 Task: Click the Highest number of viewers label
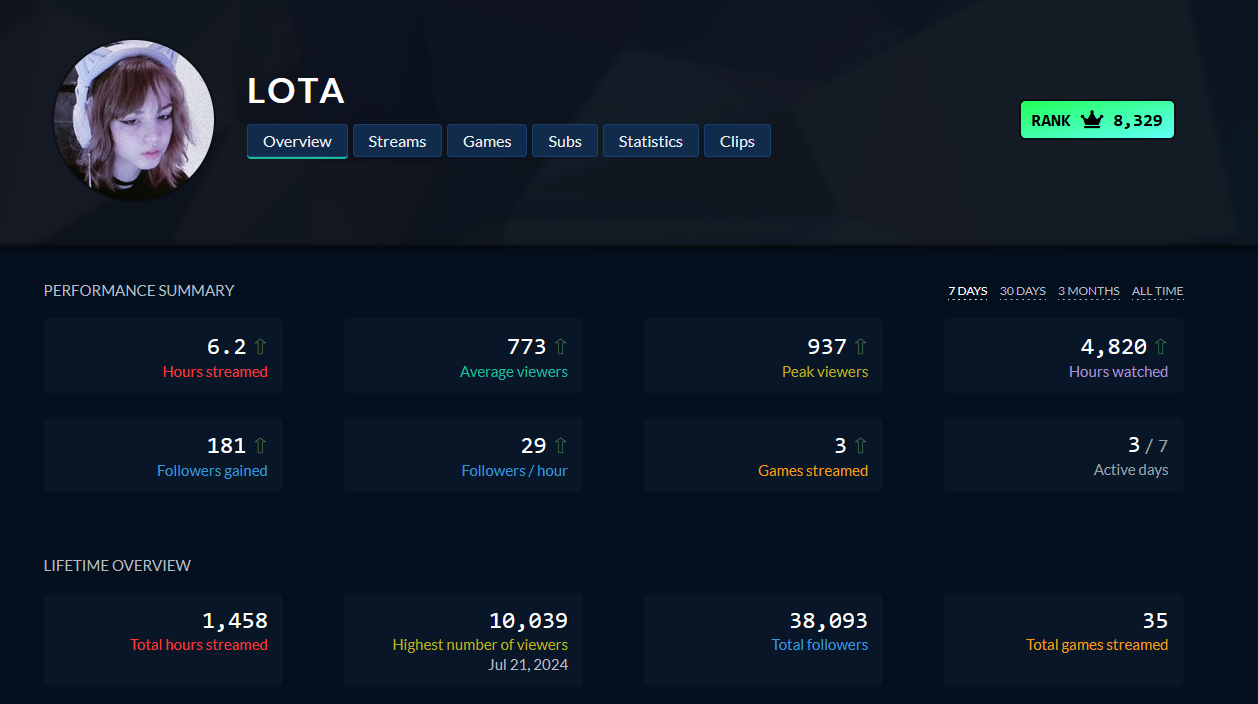(480, 644)
